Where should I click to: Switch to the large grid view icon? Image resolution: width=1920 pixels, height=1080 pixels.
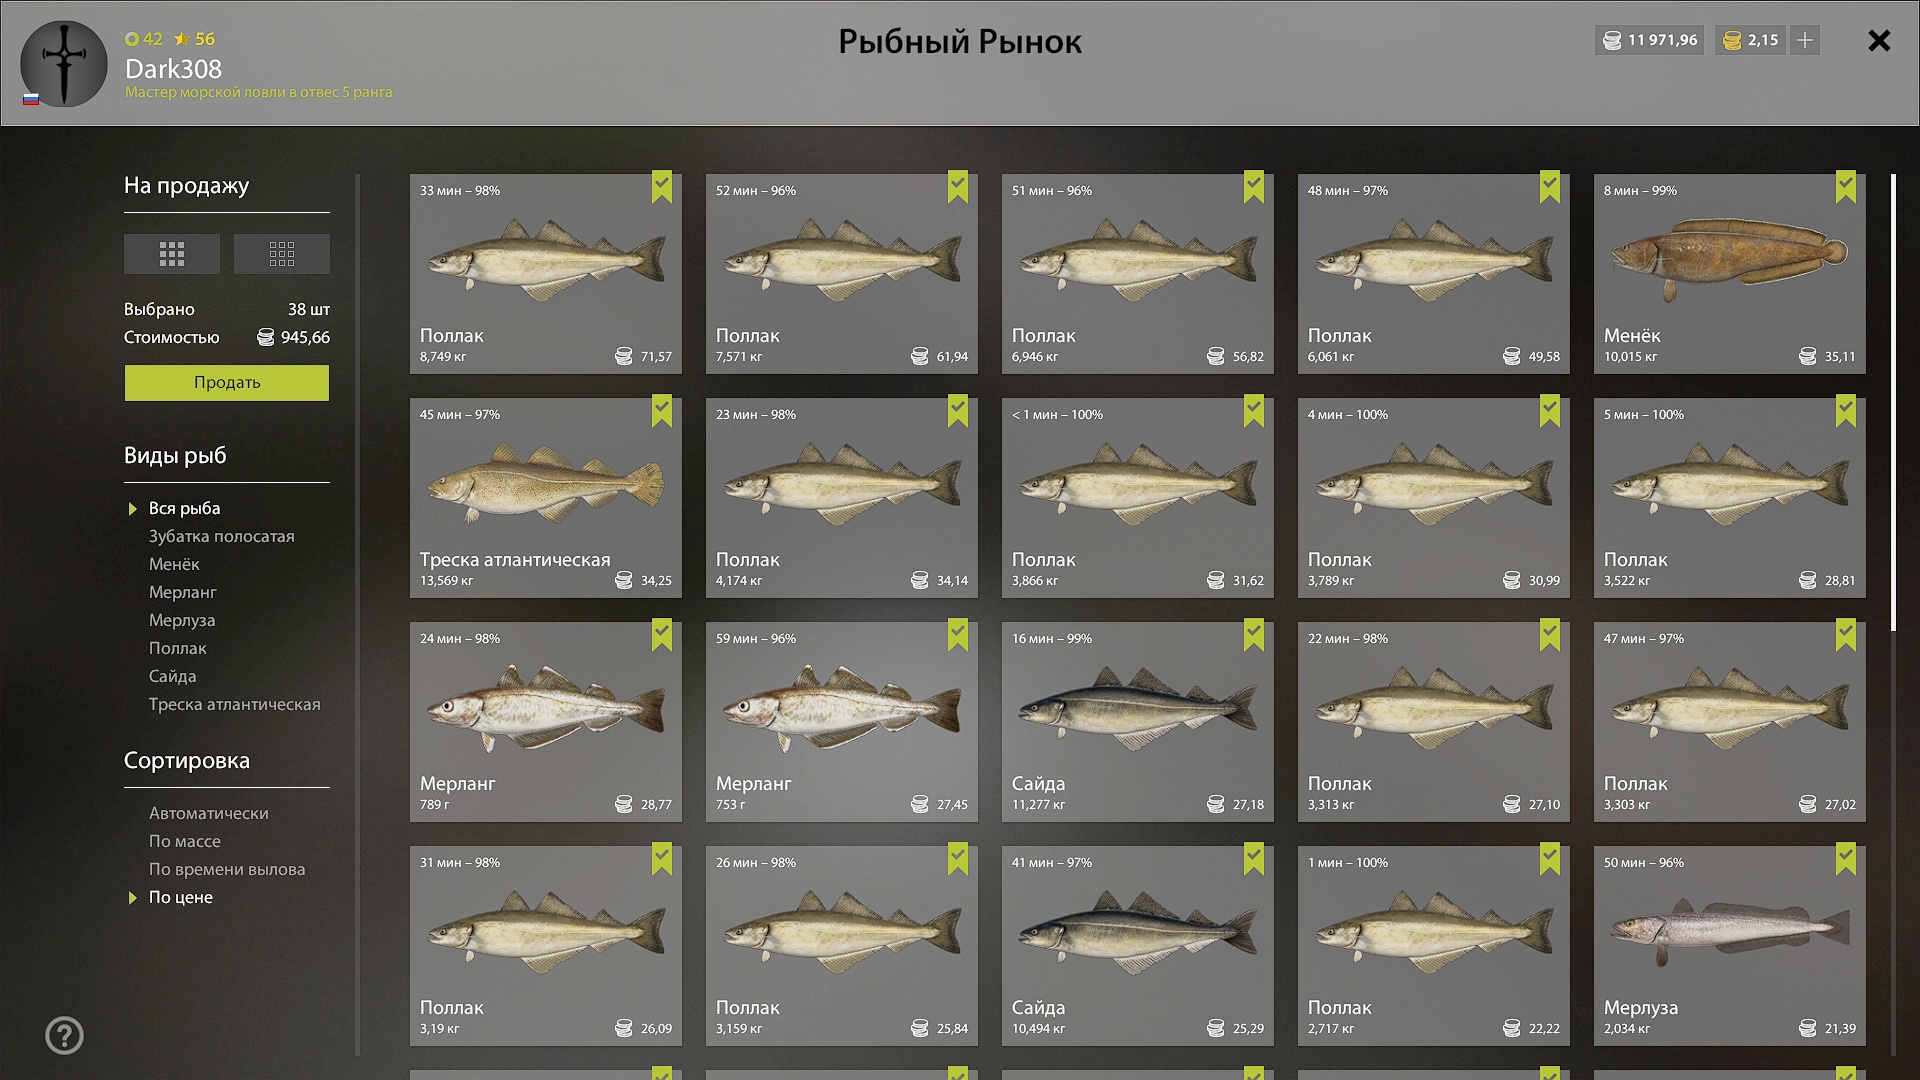click(172, 254)
